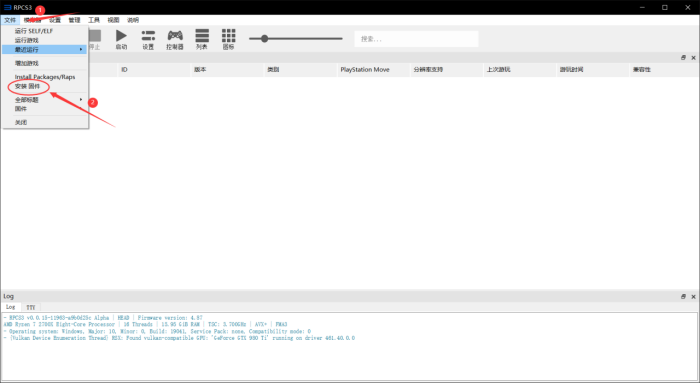Switch to the Log tab
The image size is (700, 383).
(10, 307)
